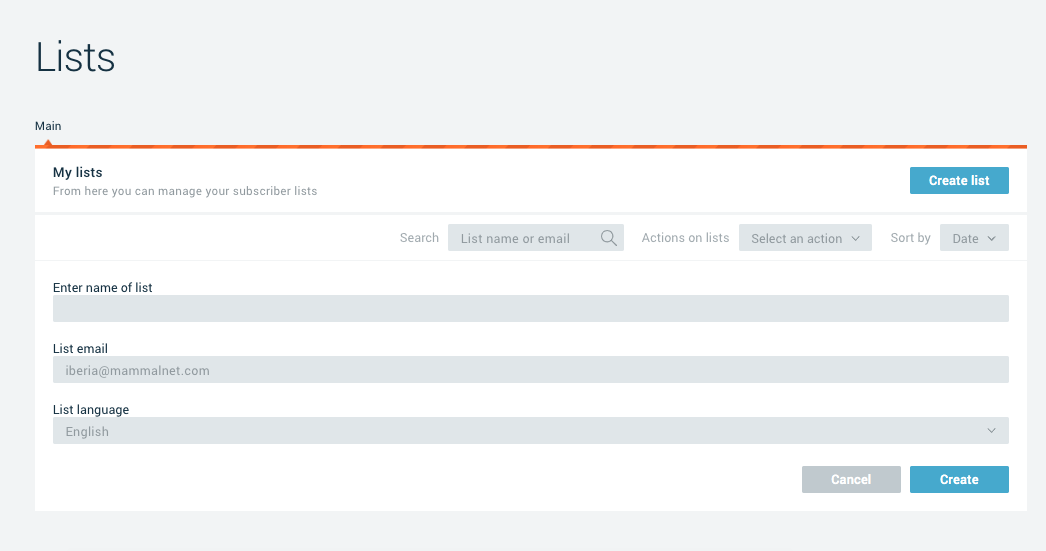Click the Create button to submit the form
1046x551 pixels.
coord(959,480)
